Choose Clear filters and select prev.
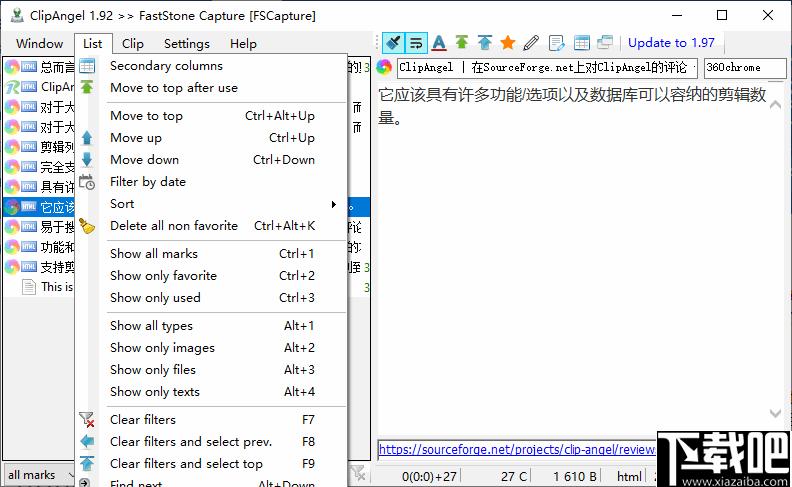Screen dimensions: 792x487 click(211, 442)
